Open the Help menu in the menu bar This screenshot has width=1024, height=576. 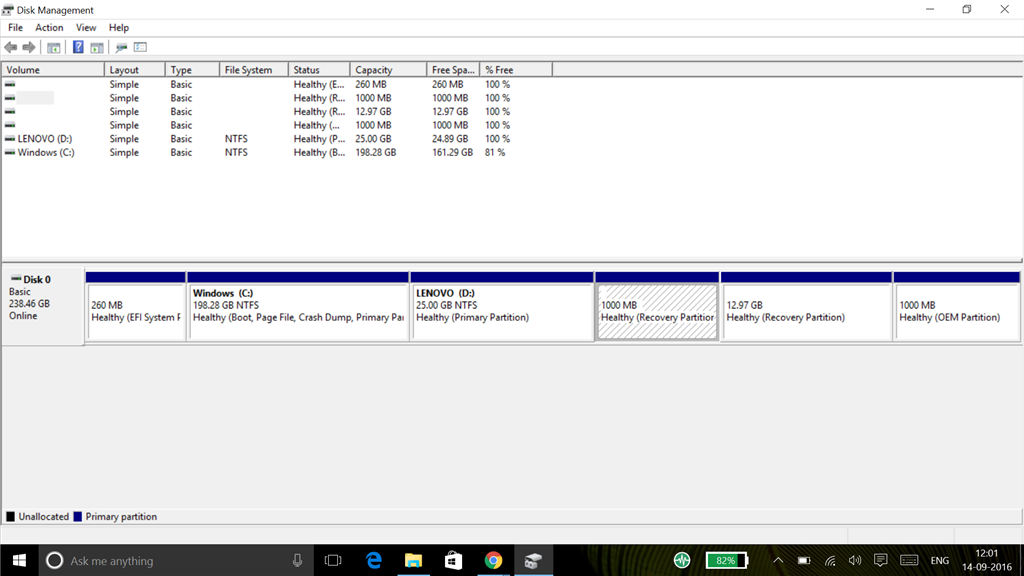click(x=119, y=27)
